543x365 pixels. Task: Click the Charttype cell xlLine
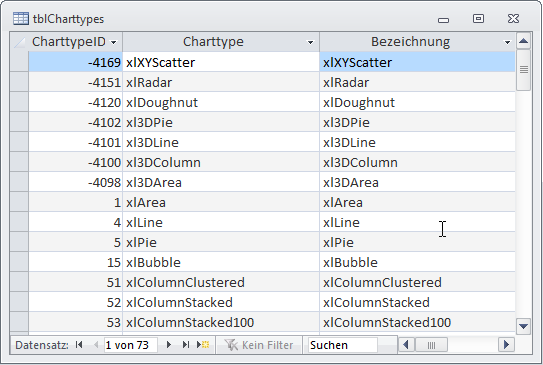click(x=221, y=222)
